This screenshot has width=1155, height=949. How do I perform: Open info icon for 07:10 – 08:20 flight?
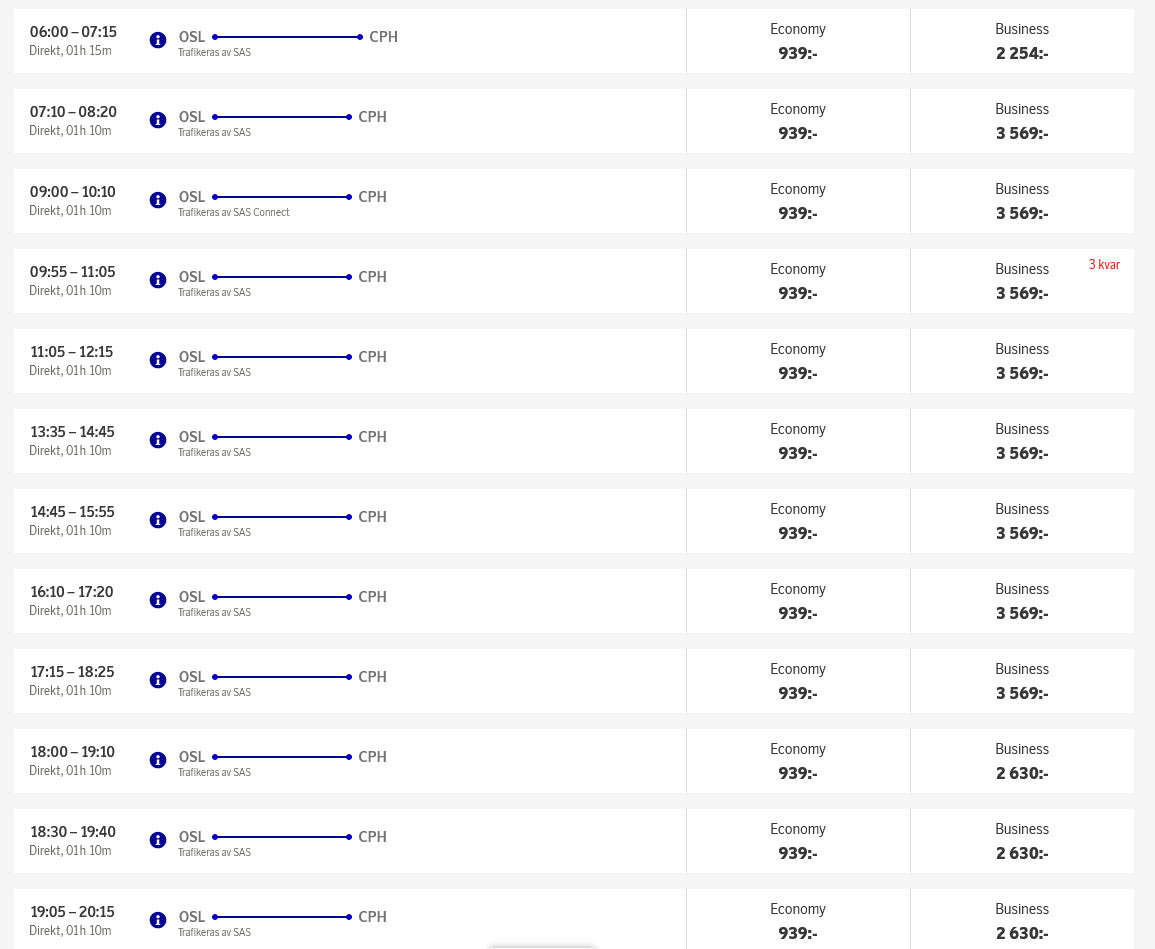tap(158, 120)
